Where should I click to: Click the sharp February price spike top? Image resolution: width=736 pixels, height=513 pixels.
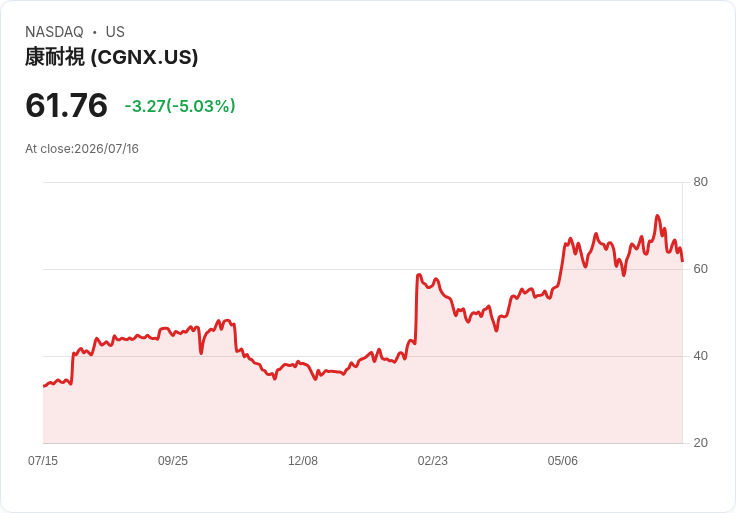[x=419, y=275]
